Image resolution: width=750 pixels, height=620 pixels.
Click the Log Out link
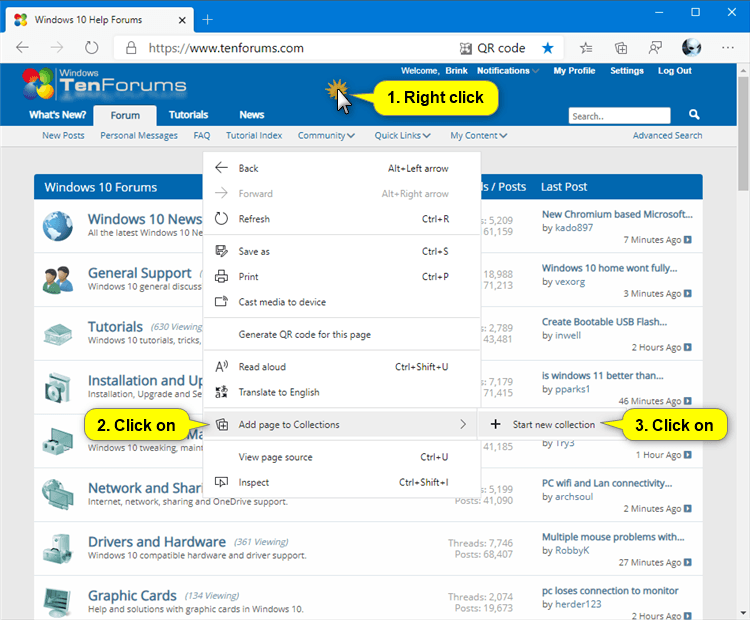[674, 71]
